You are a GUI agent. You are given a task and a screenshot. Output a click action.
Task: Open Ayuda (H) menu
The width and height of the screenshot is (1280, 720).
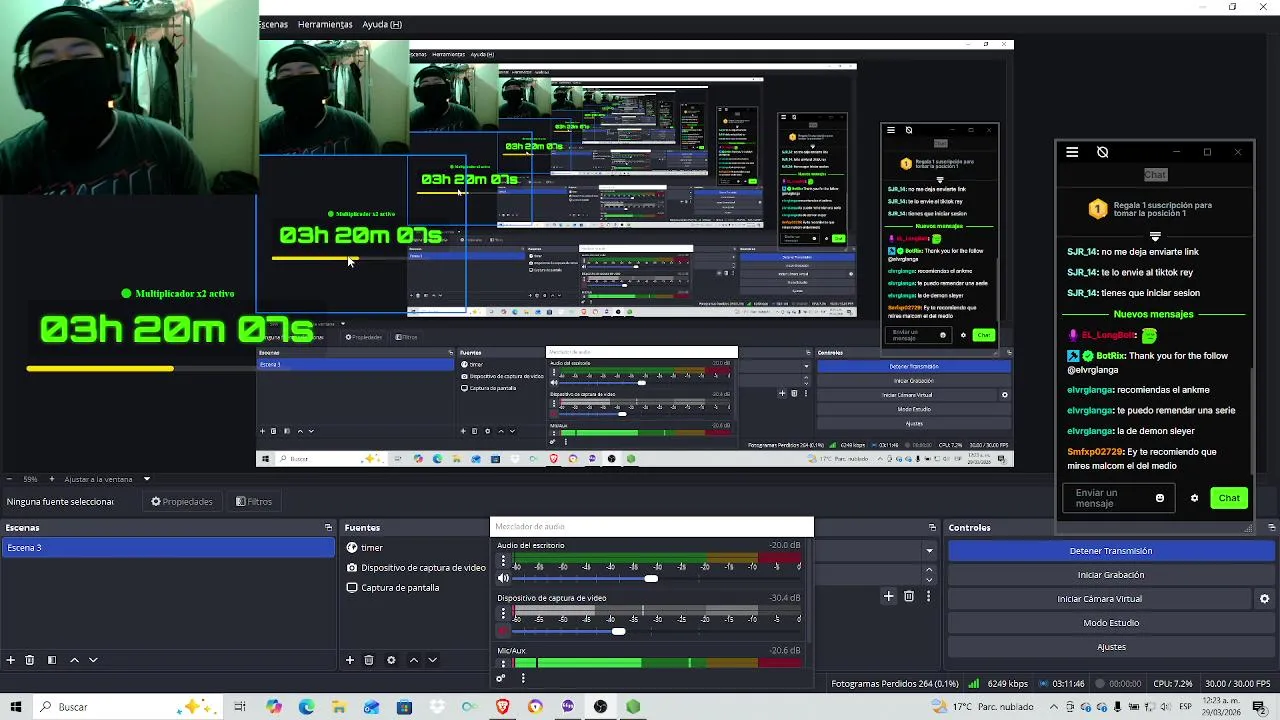pos(382,24)
